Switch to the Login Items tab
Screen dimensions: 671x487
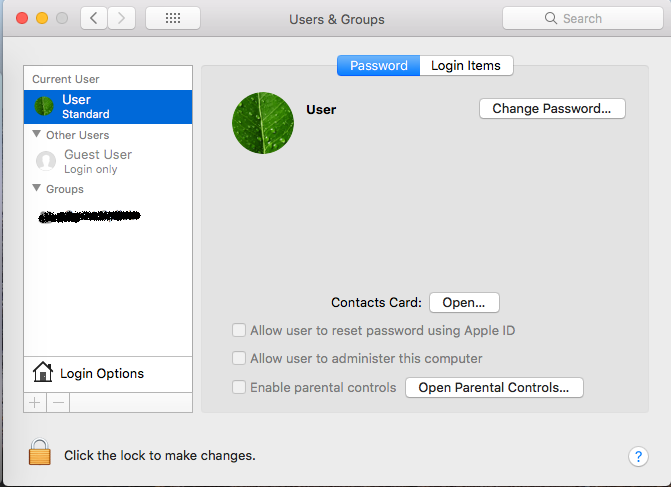coord(466,65)
